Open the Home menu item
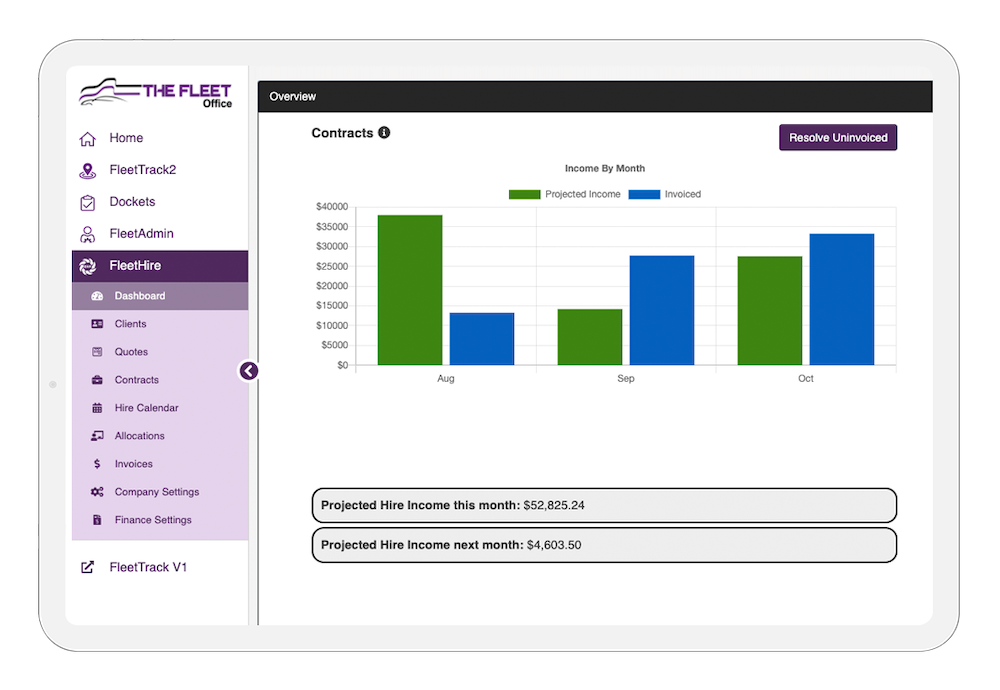 (159, 138)
